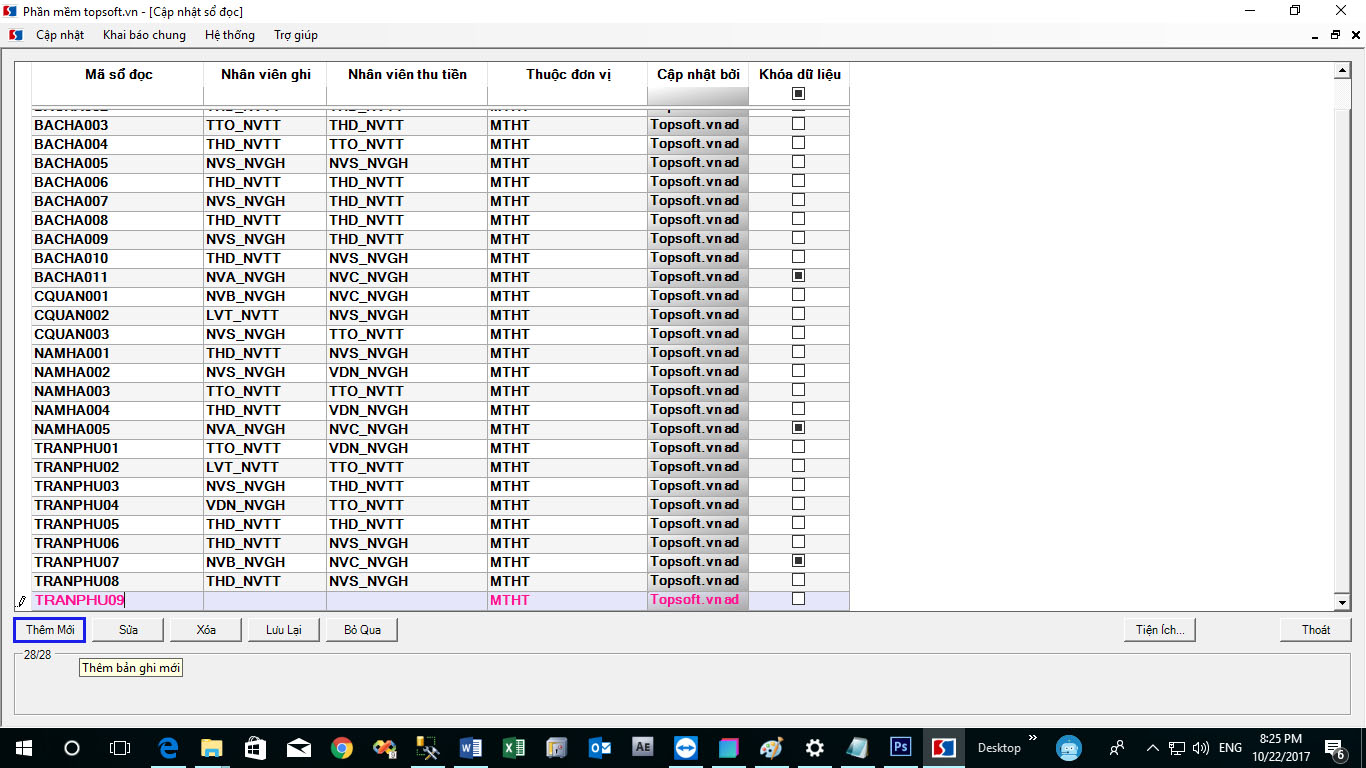Open the Tiện ích... button
This screenshot has height=768, width=1366.
[1160, 630]
